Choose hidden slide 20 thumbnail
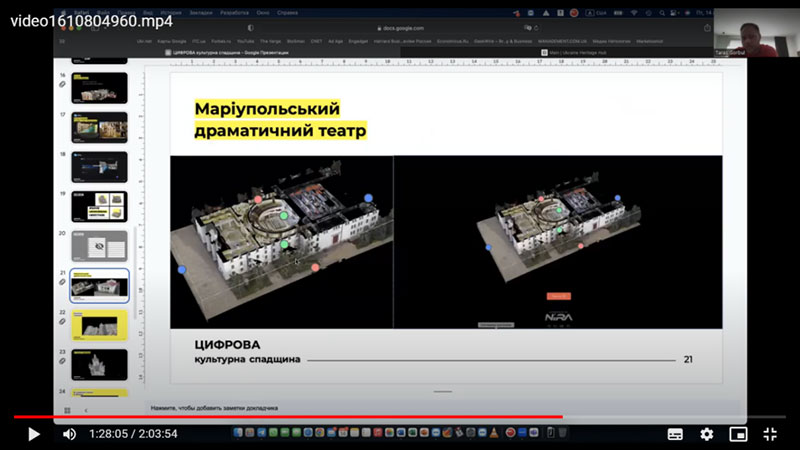 coord(99,246)
